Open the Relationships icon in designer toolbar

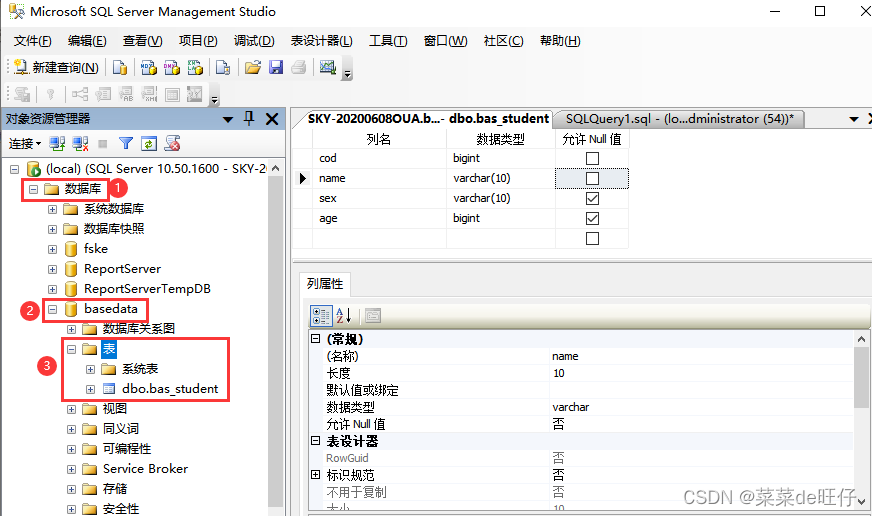pyautogui.click(x=80, y=94)
